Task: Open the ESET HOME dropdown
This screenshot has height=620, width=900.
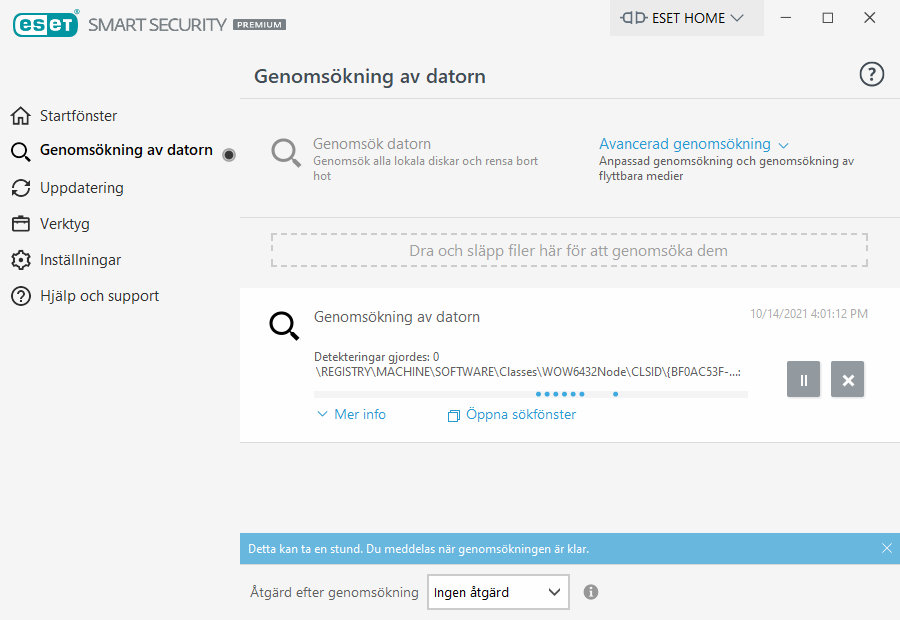Action: pyautogui.click(x=686, y=18)
